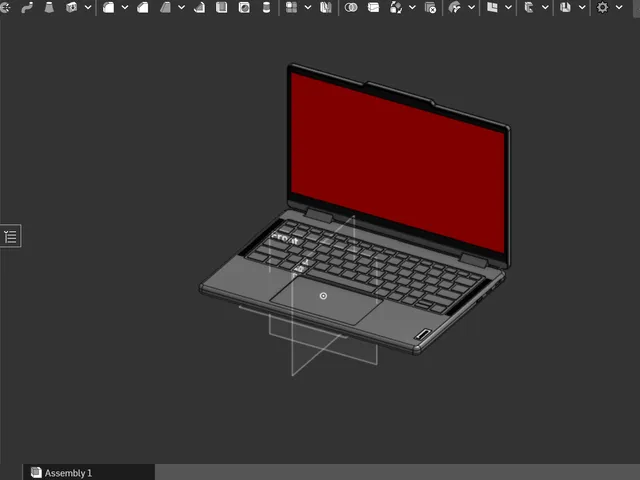This screenshot has width=640, height=480.
Task: Select the Split tool
Action: click(373, 7)
